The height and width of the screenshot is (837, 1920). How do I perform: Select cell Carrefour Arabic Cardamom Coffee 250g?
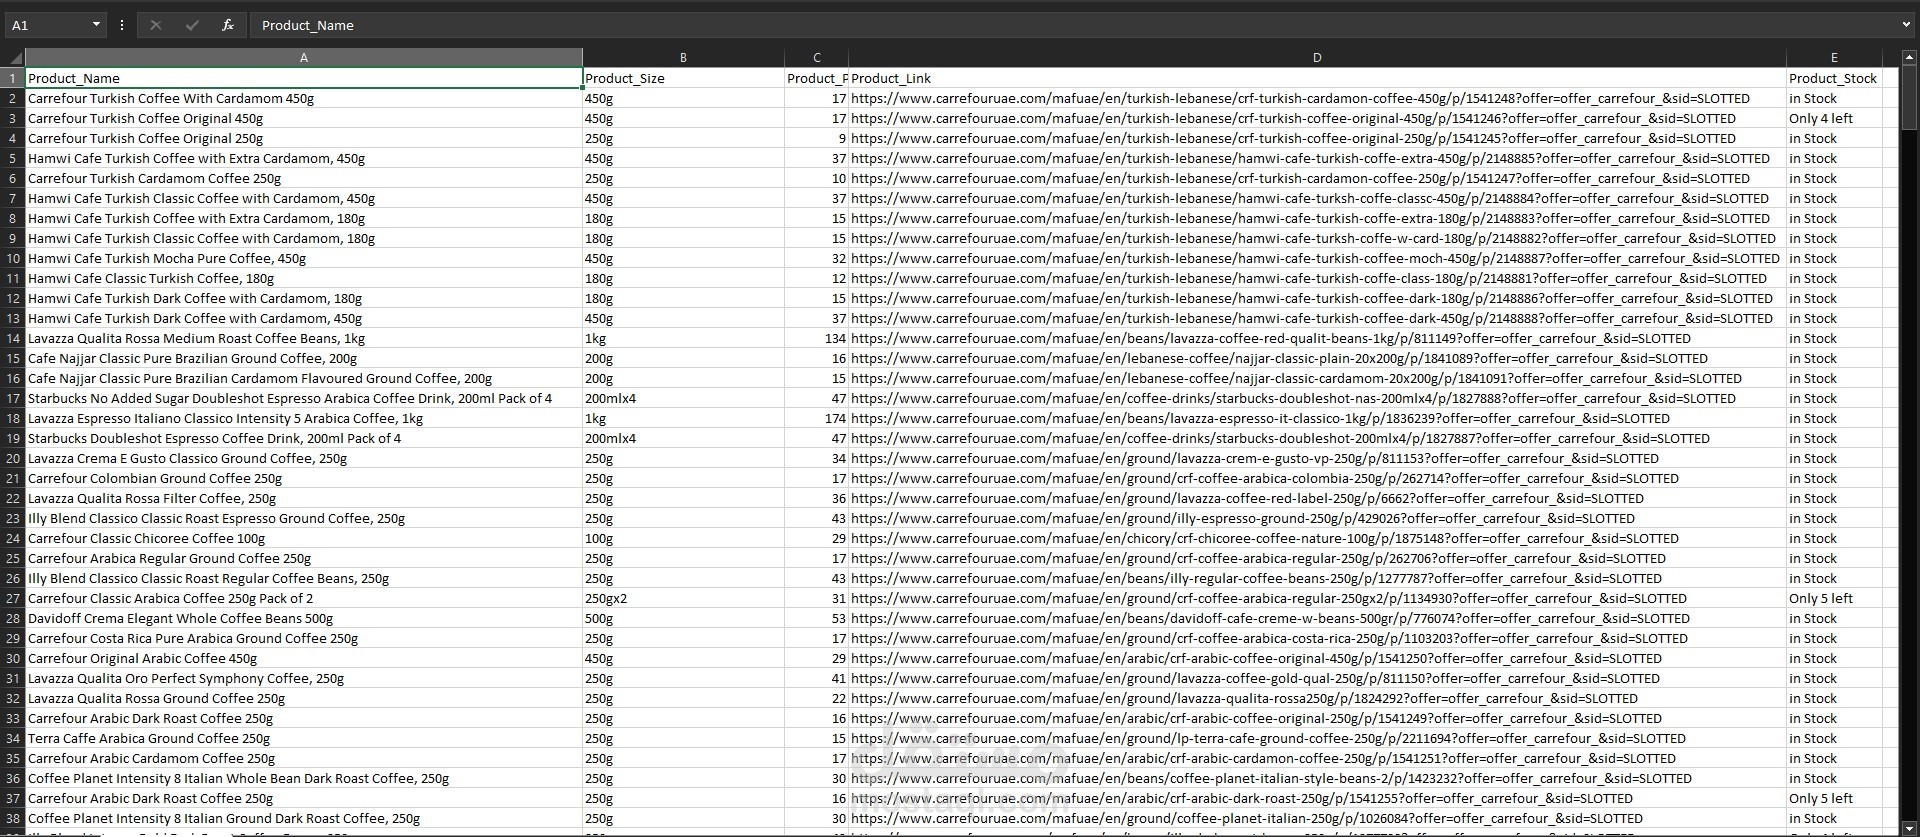click(x=304, y=758)
